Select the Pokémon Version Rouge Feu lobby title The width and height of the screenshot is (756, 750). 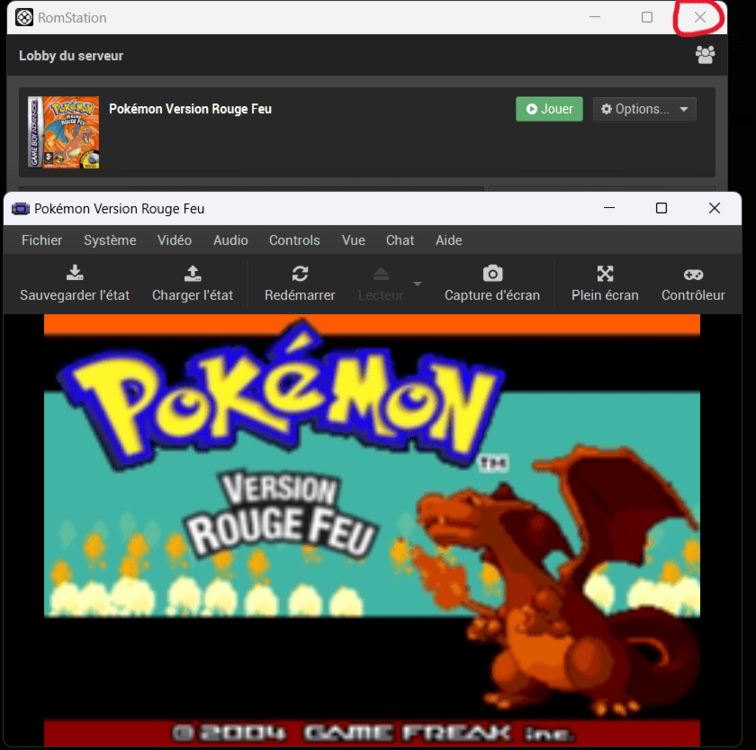(x=190, y=109)
